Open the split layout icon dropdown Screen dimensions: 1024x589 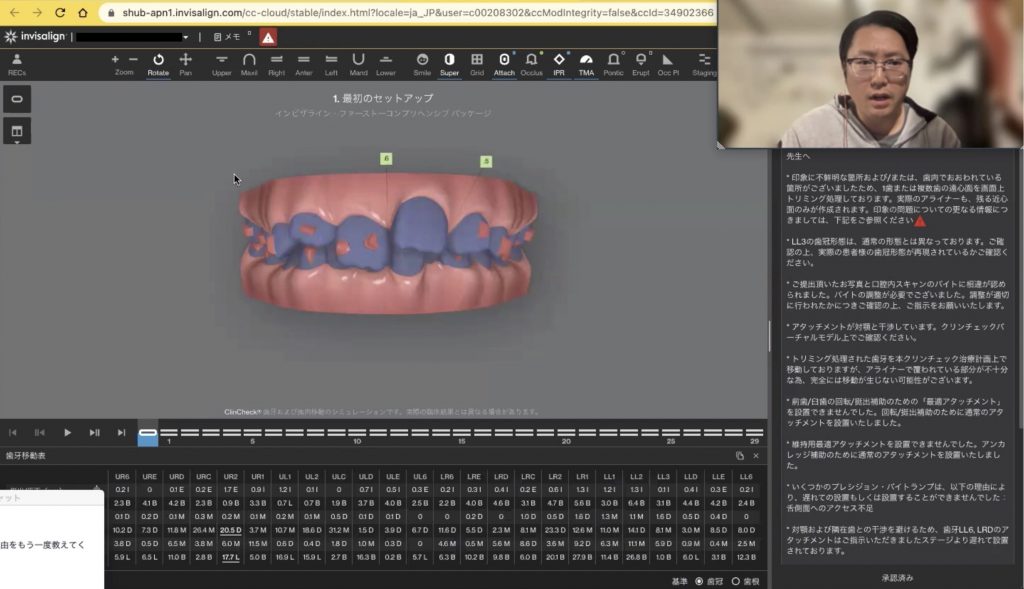(17, 132)
